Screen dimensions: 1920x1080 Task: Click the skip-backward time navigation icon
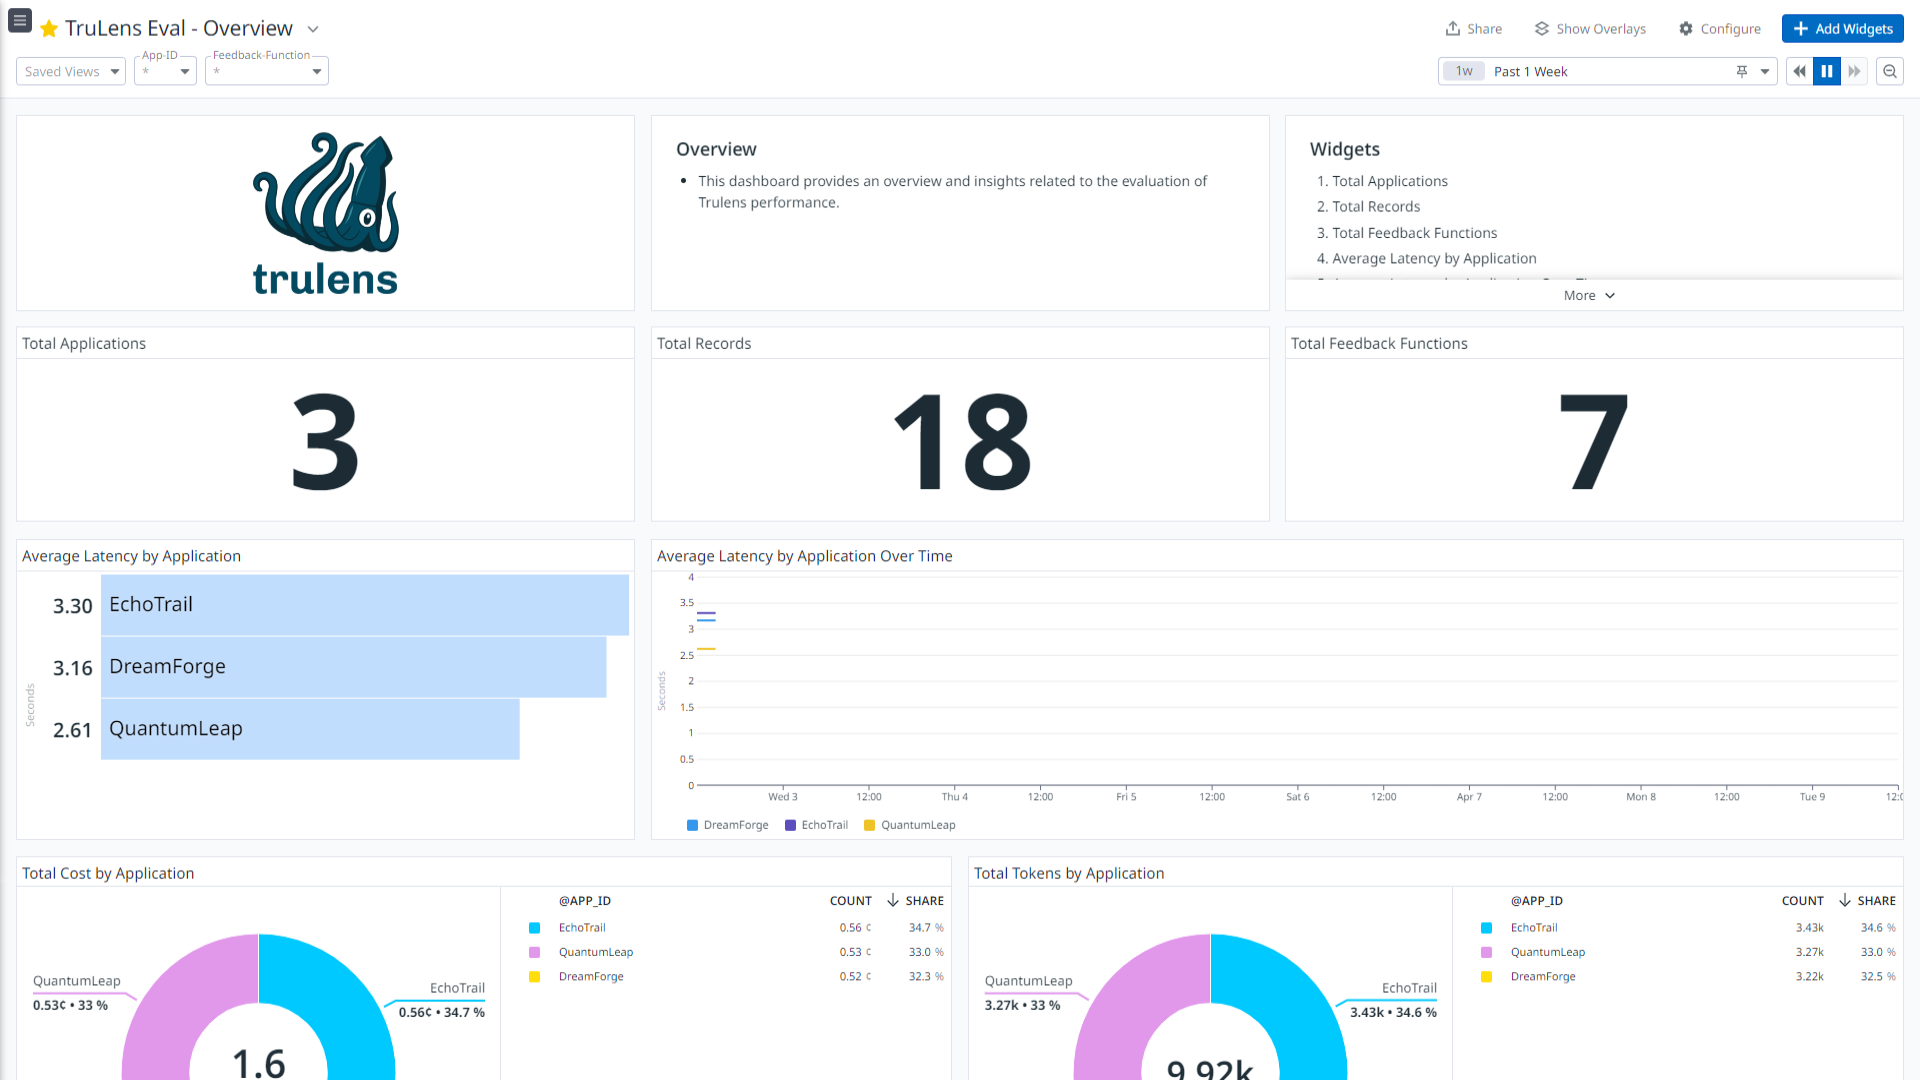tap(1799, 71)
